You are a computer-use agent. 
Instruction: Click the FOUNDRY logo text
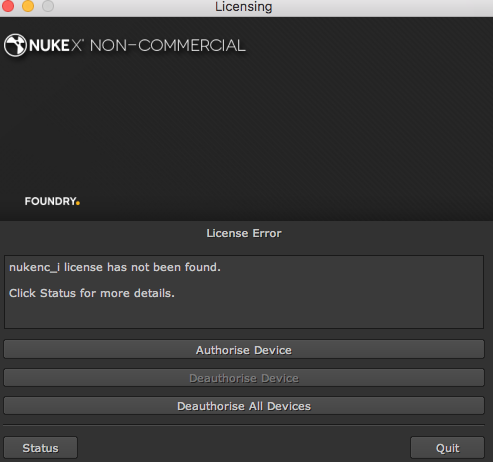point(52,201)
